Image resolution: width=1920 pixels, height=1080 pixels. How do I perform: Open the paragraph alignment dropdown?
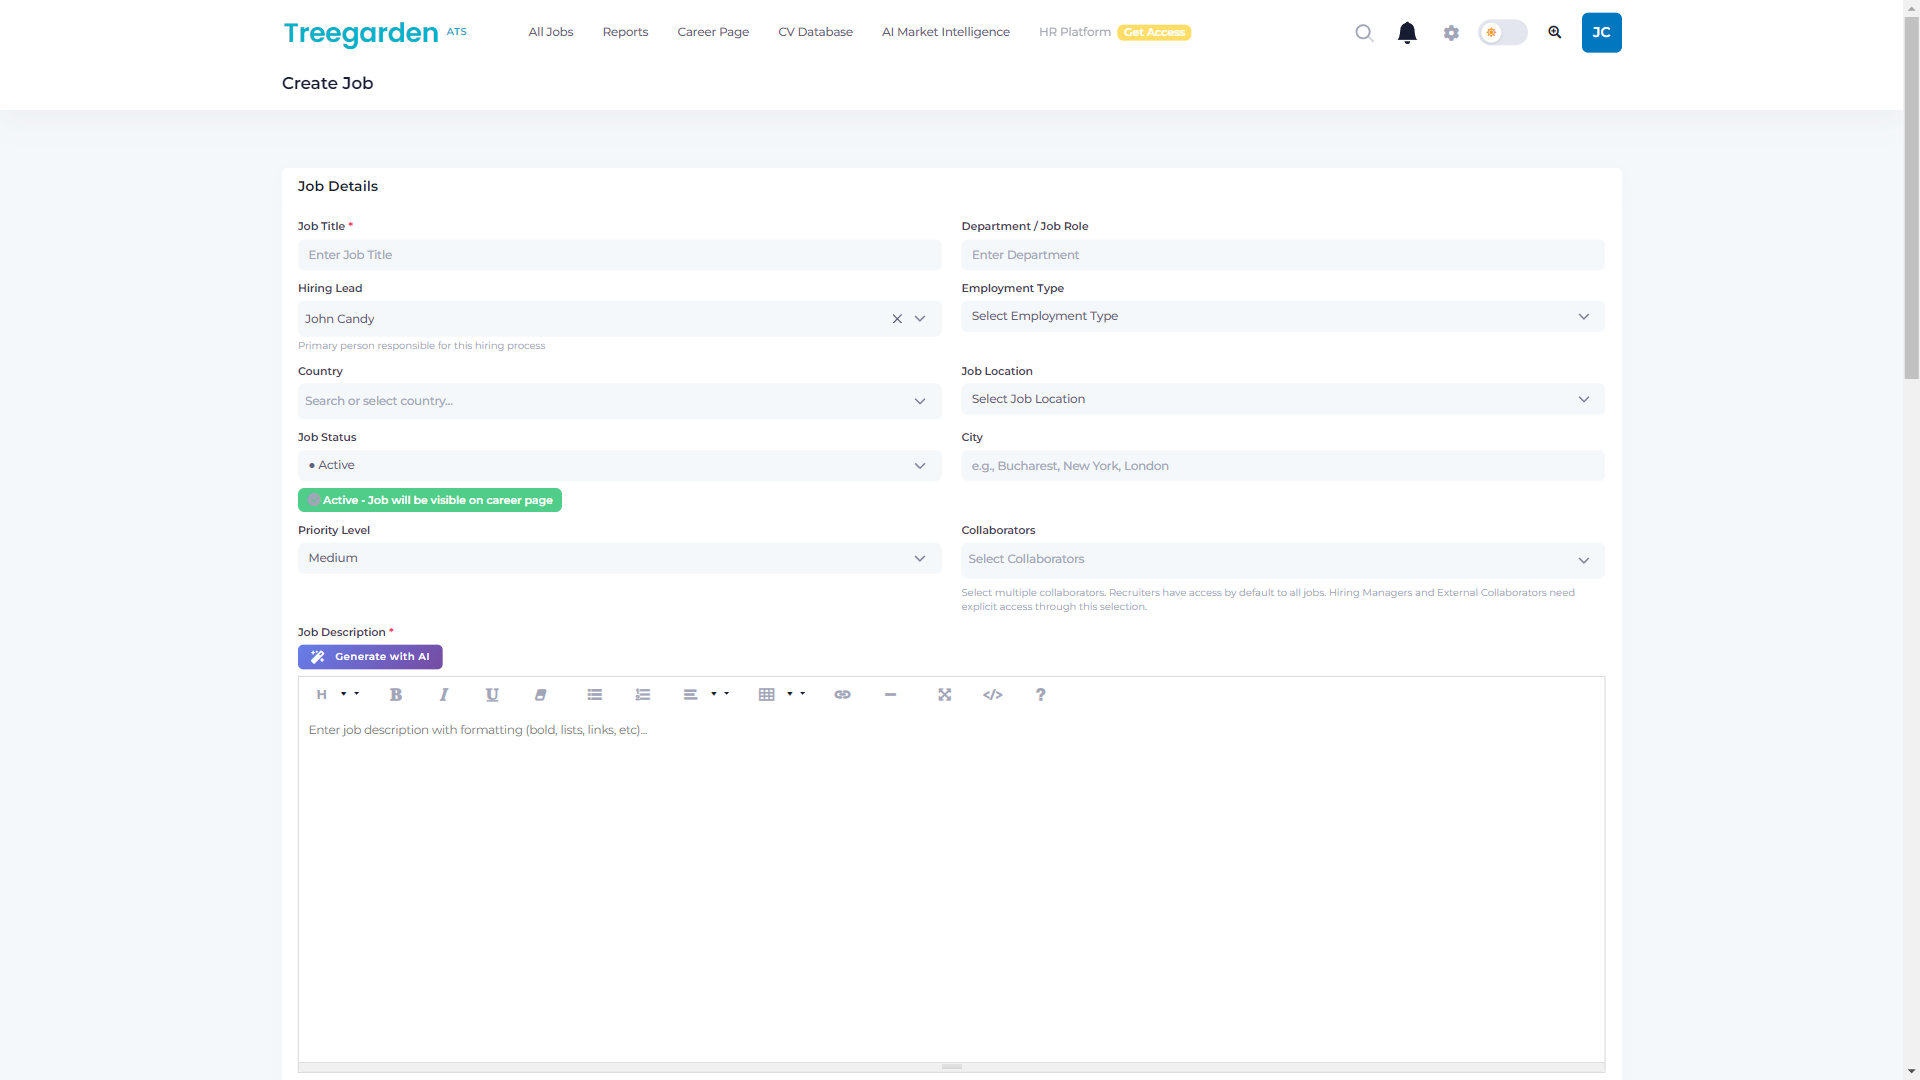tap(706, 694)
